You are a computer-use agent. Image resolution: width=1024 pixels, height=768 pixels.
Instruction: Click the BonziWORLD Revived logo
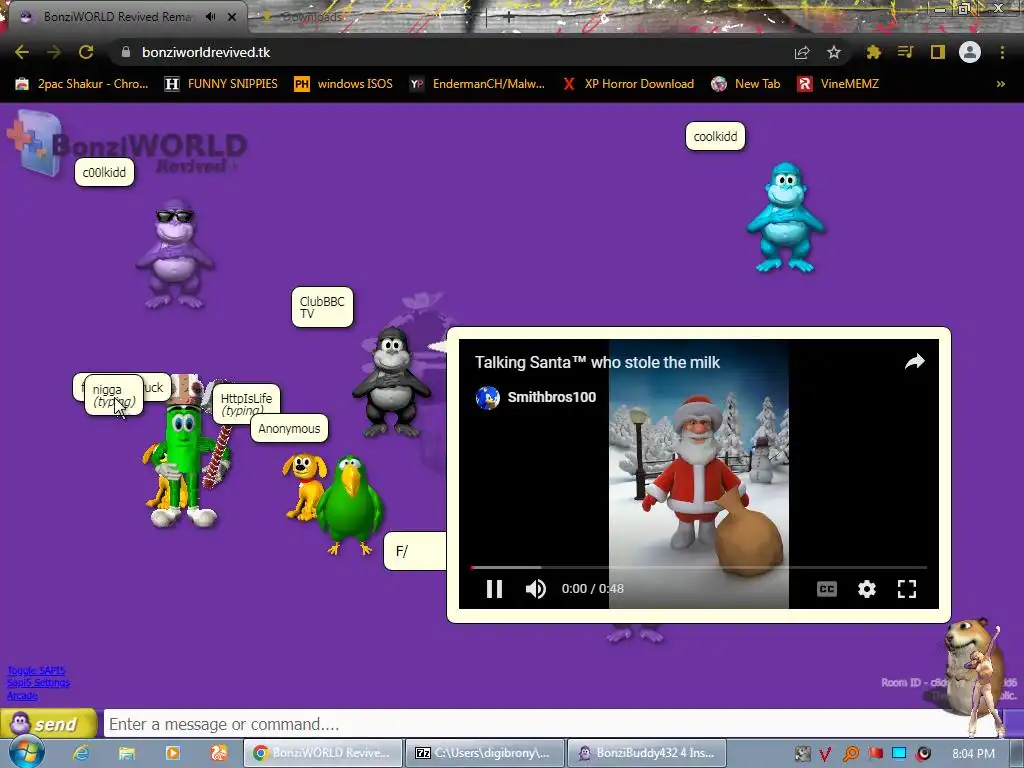click(127, 145)
